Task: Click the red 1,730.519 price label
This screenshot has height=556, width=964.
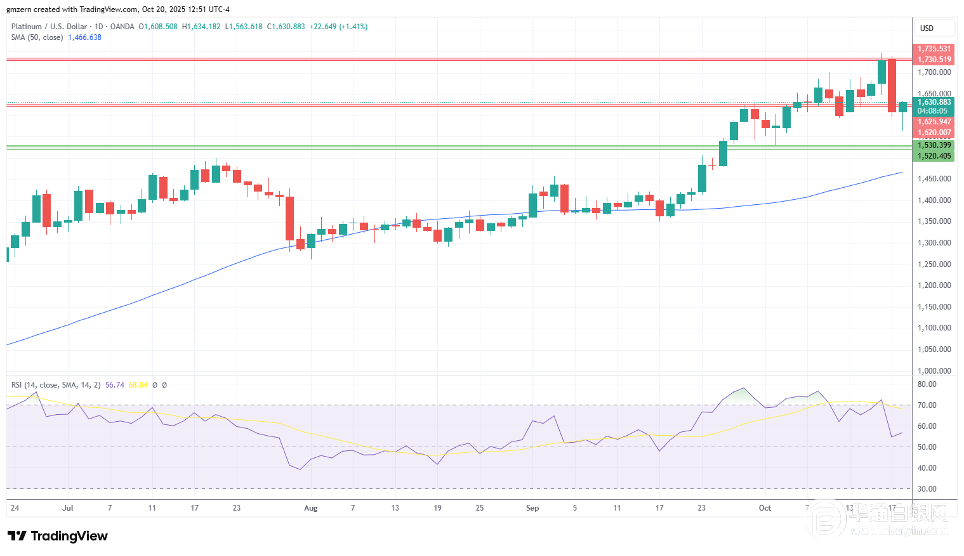Action: [x=934, y=59]
